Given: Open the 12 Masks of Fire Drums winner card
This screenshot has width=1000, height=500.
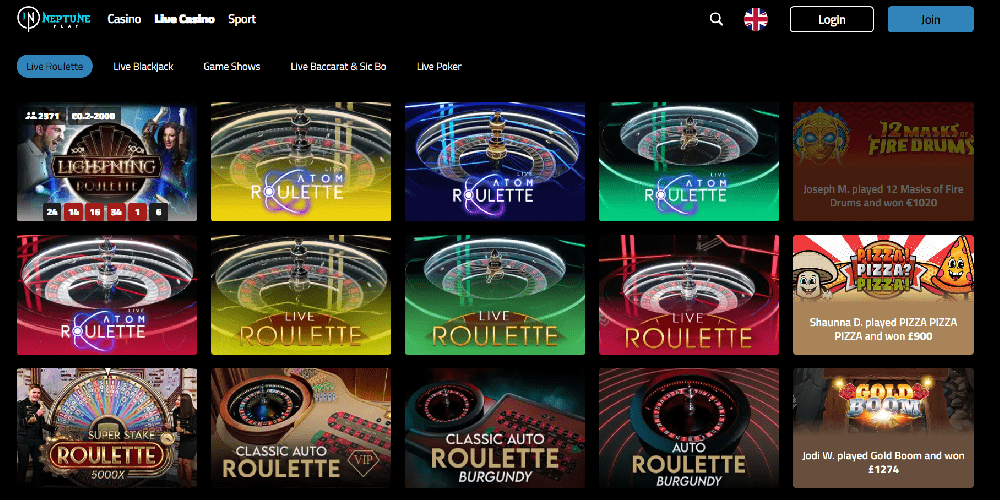Looking at the screenshot, I should pos(883,161).
